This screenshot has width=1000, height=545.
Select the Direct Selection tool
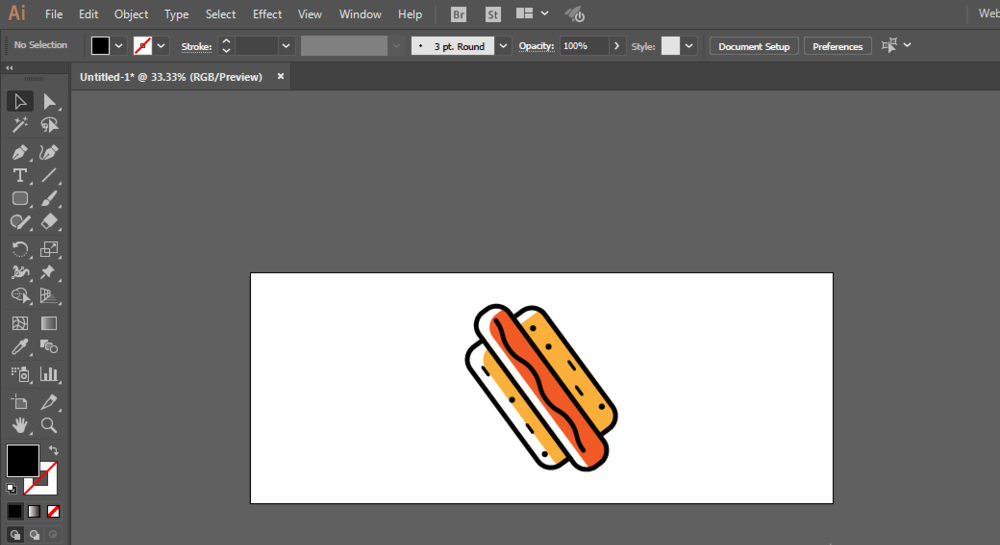click(x=49, y=101)
